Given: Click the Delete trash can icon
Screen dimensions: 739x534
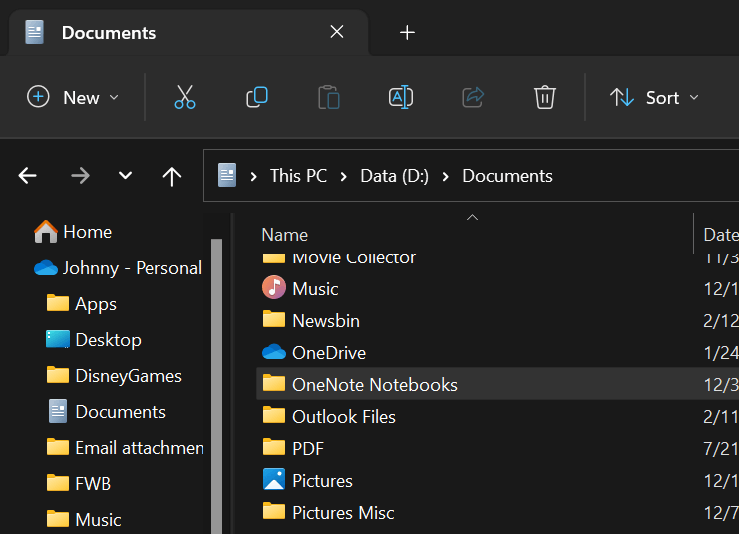Looking at the screenshot, I should 545,97.
